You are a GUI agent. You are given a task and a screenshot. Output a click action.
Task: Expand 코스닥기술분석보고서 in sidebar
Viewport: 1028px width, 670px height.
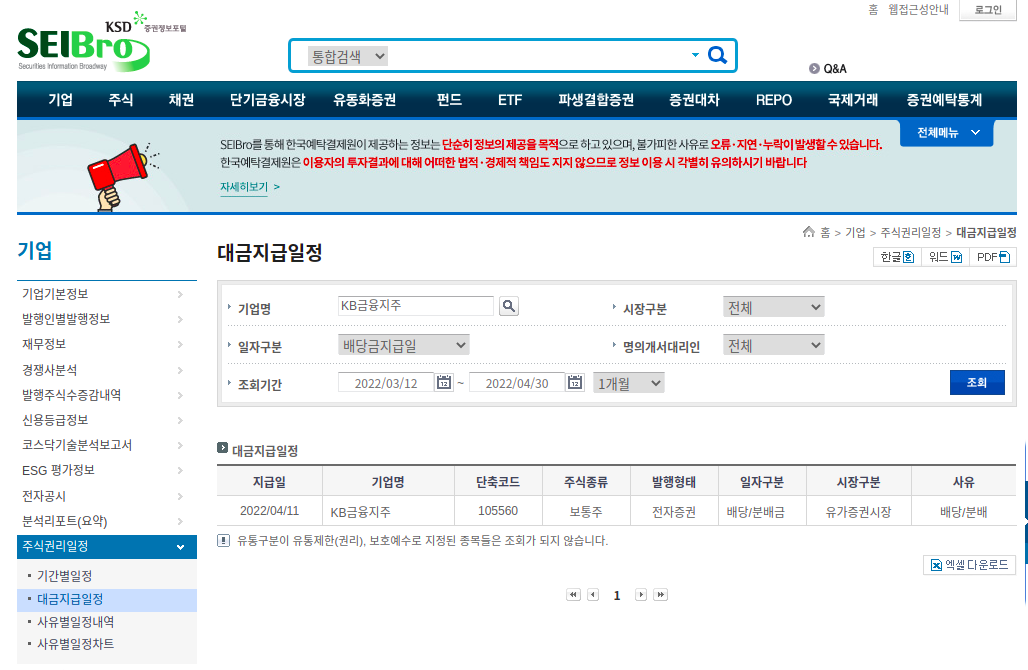click(x=107, y=445)
